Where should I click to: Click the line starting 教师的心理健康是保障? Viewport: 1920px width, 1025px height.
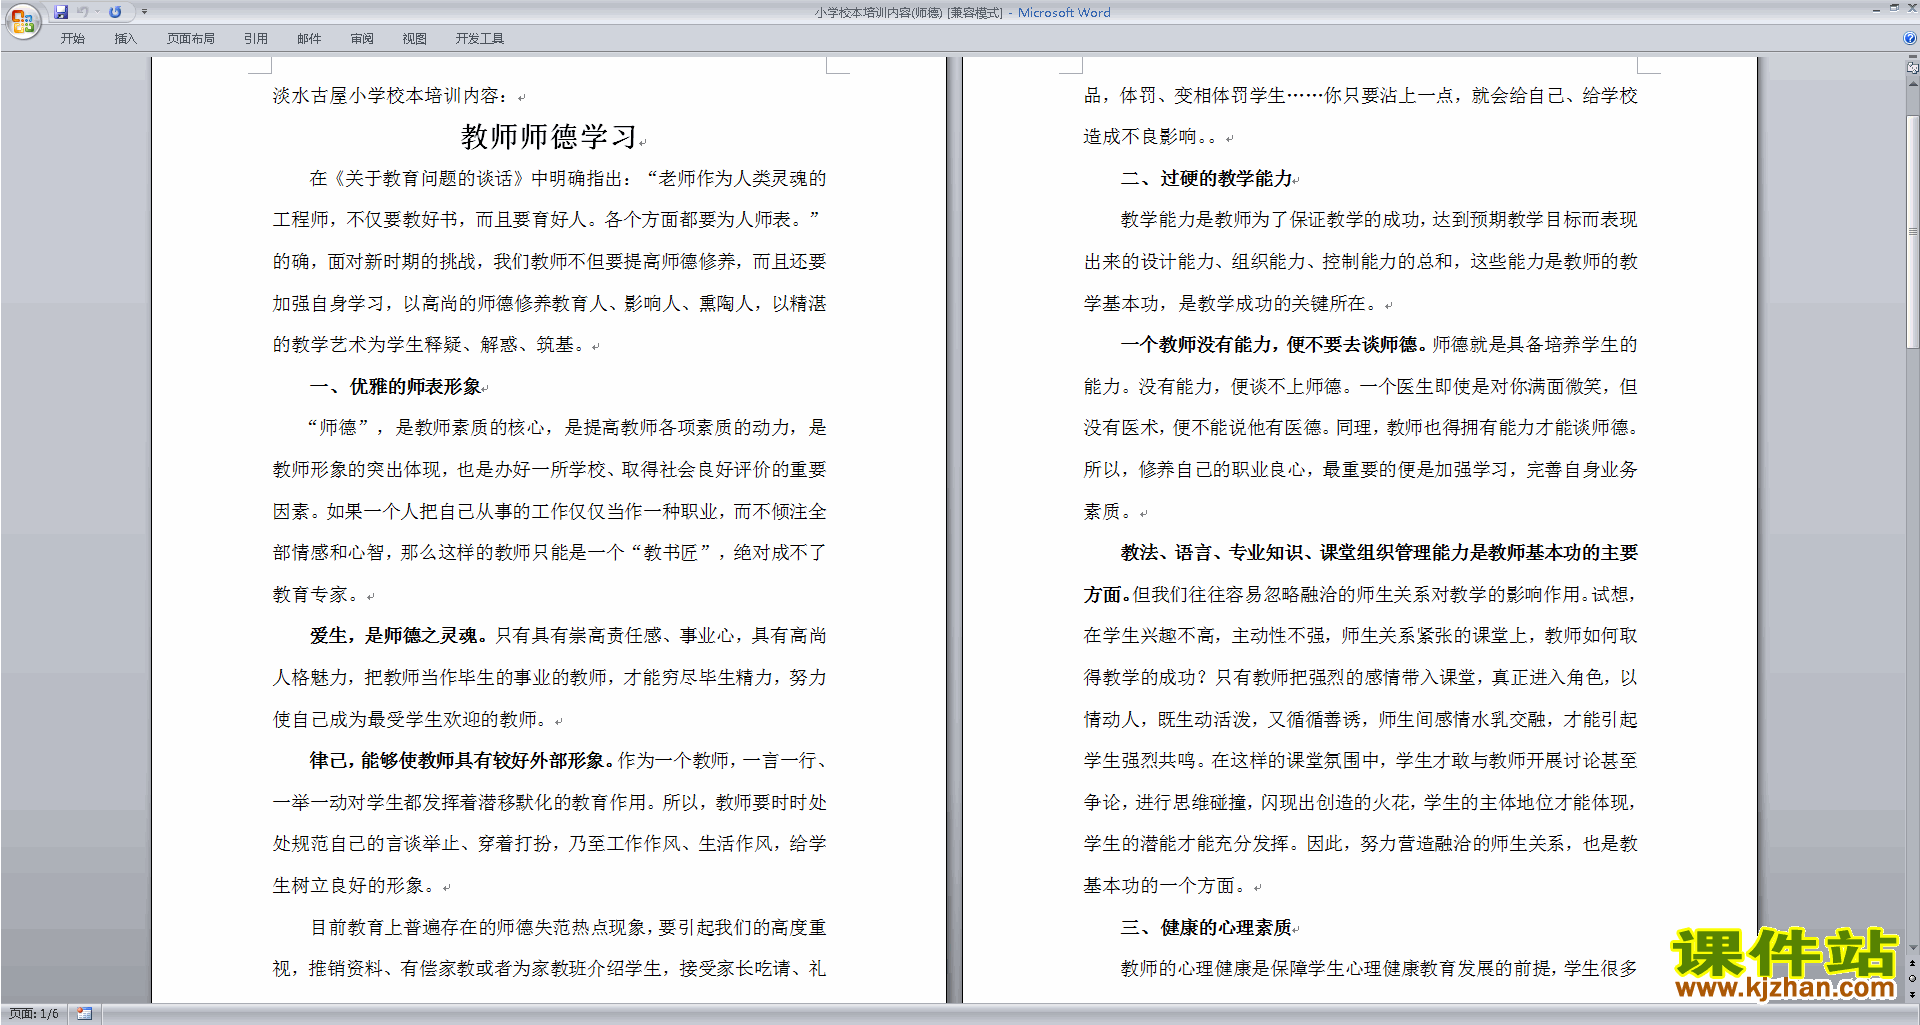point(1380,969)
